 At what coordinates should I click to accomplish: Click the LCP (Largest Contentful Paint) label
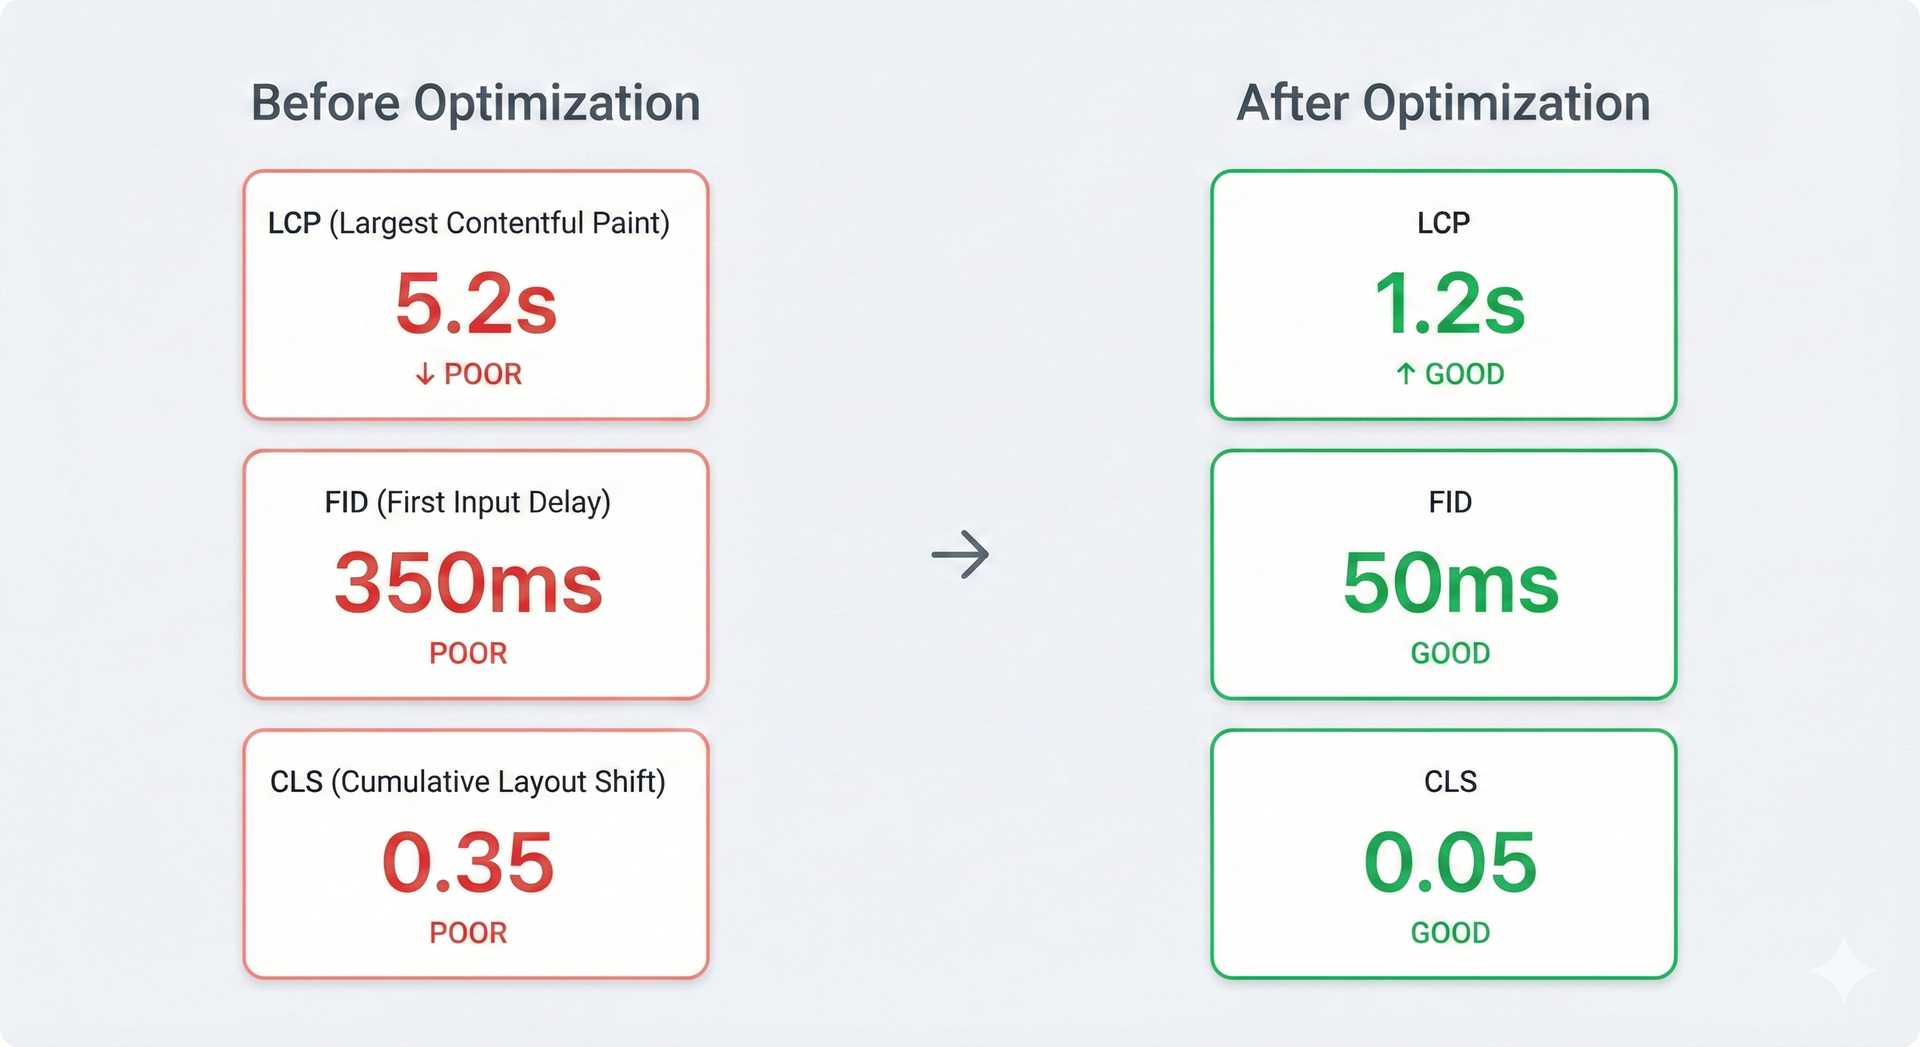point(468,222)
